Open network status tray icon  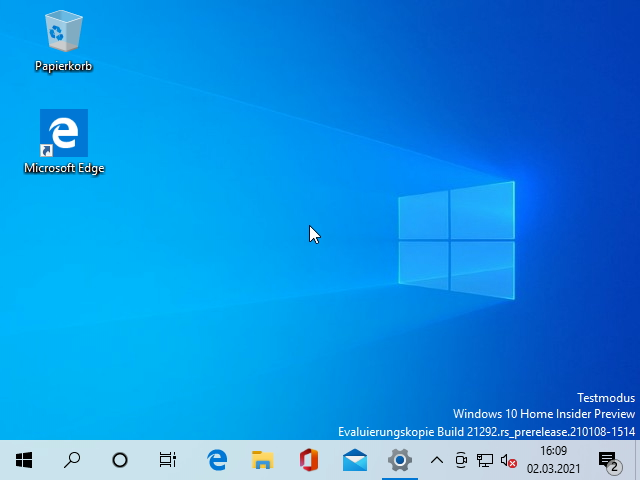pos(485,460)
